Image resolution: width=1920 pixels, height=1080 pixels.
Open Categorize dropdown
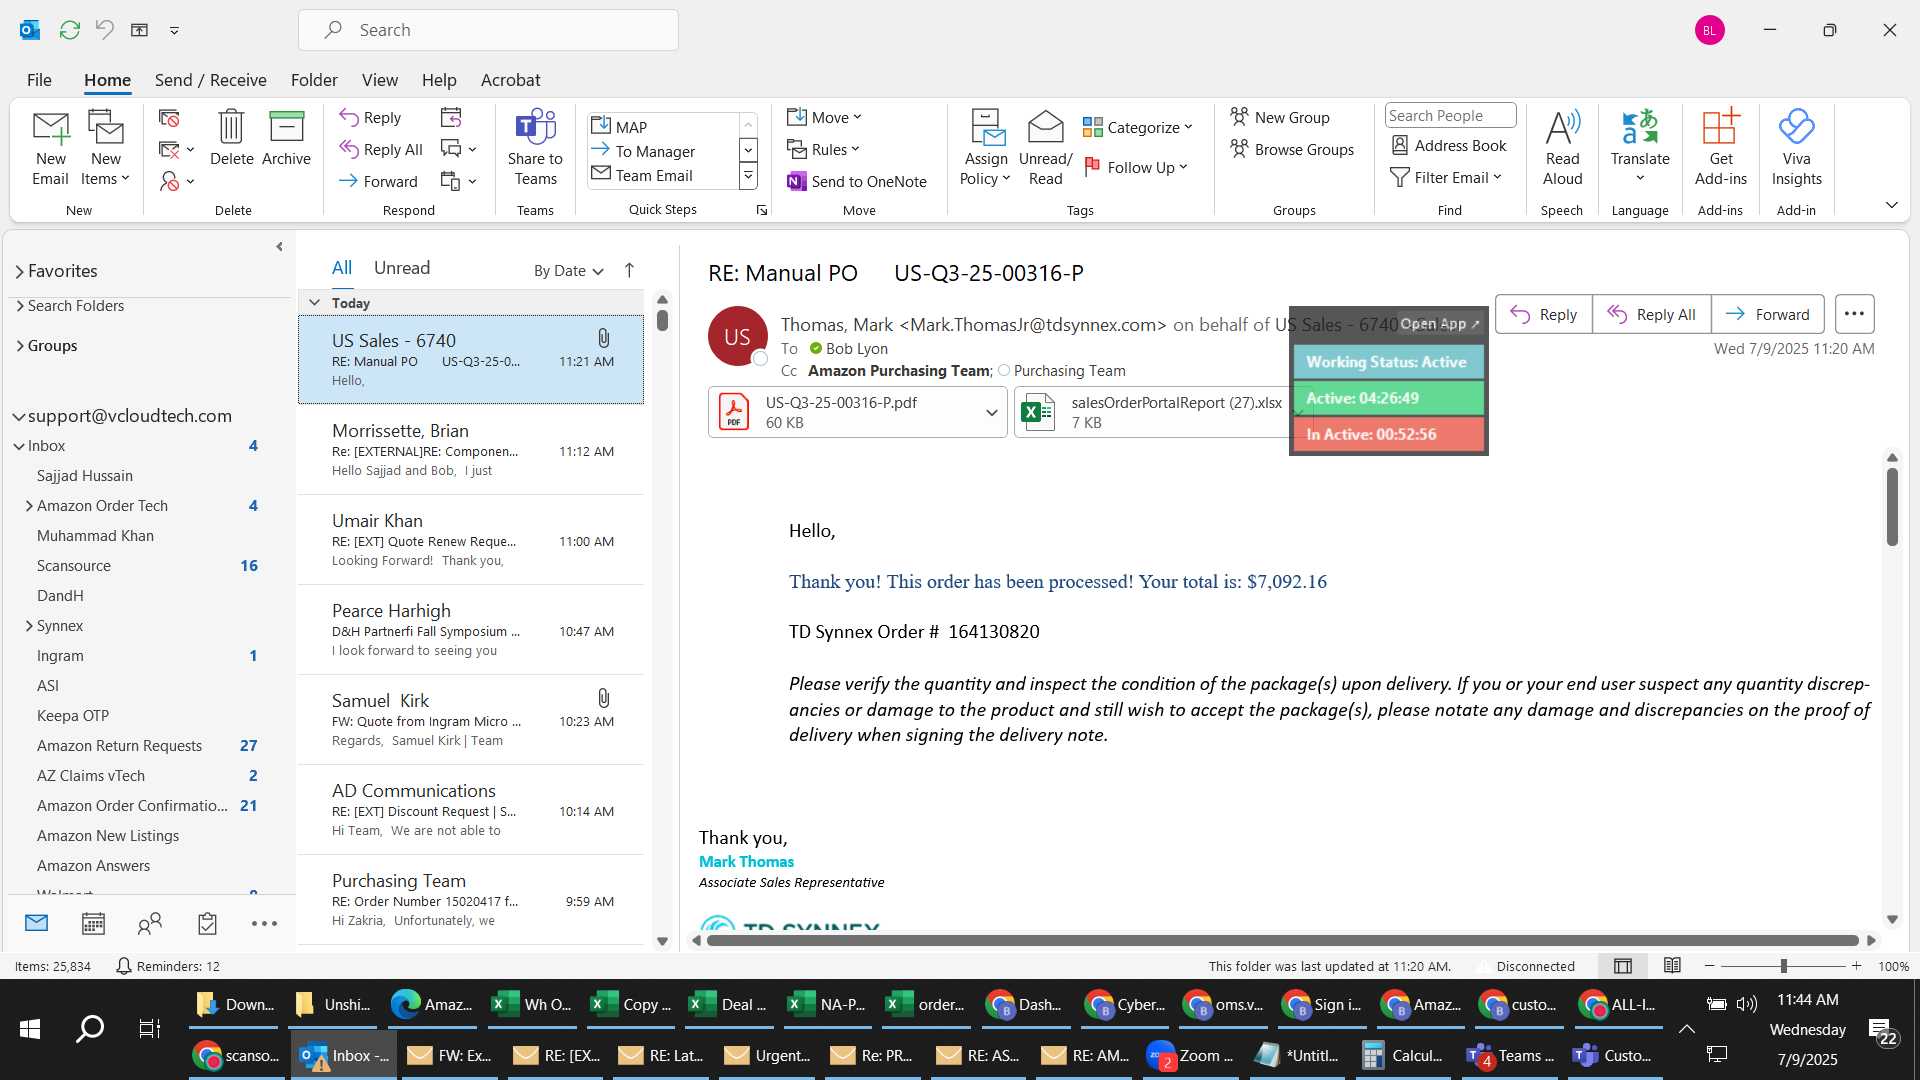[x=1138, y=127]
